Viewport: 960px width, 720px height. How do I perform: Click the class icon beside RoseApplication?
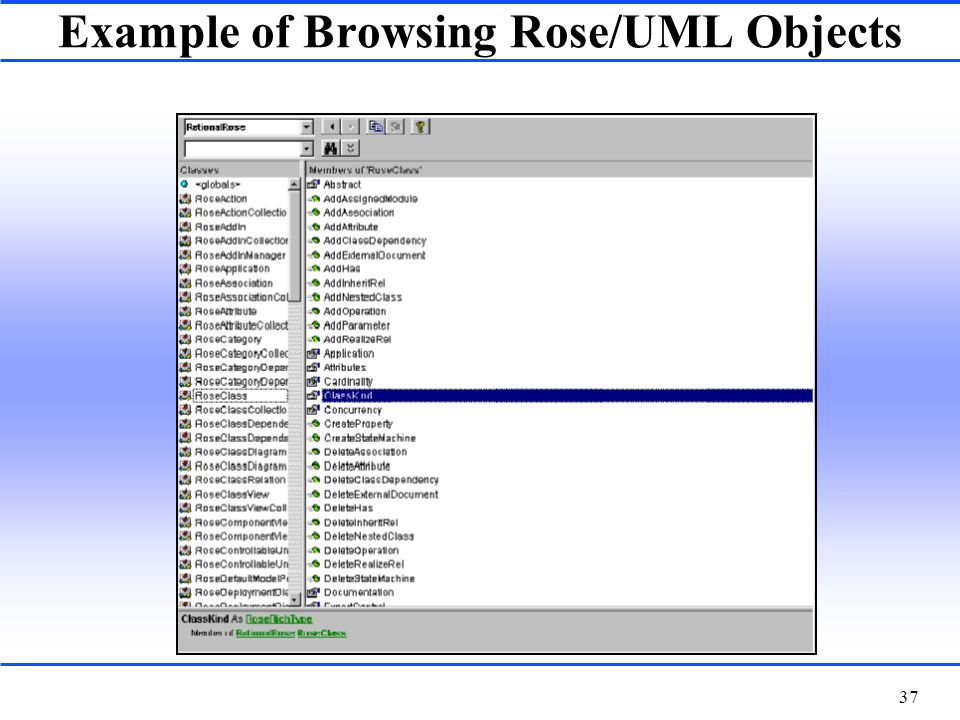186,269
